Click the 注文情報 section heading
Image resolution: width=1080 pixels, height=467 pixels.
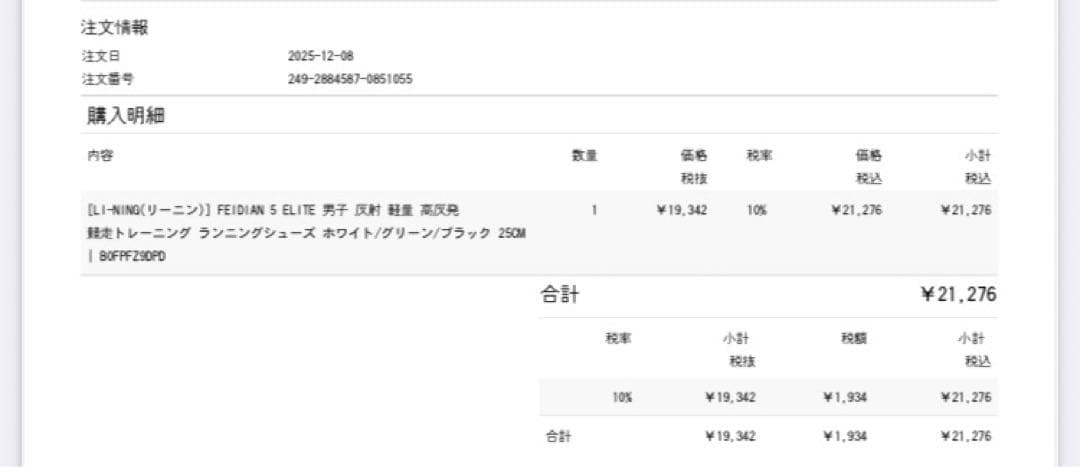[115, 28]
